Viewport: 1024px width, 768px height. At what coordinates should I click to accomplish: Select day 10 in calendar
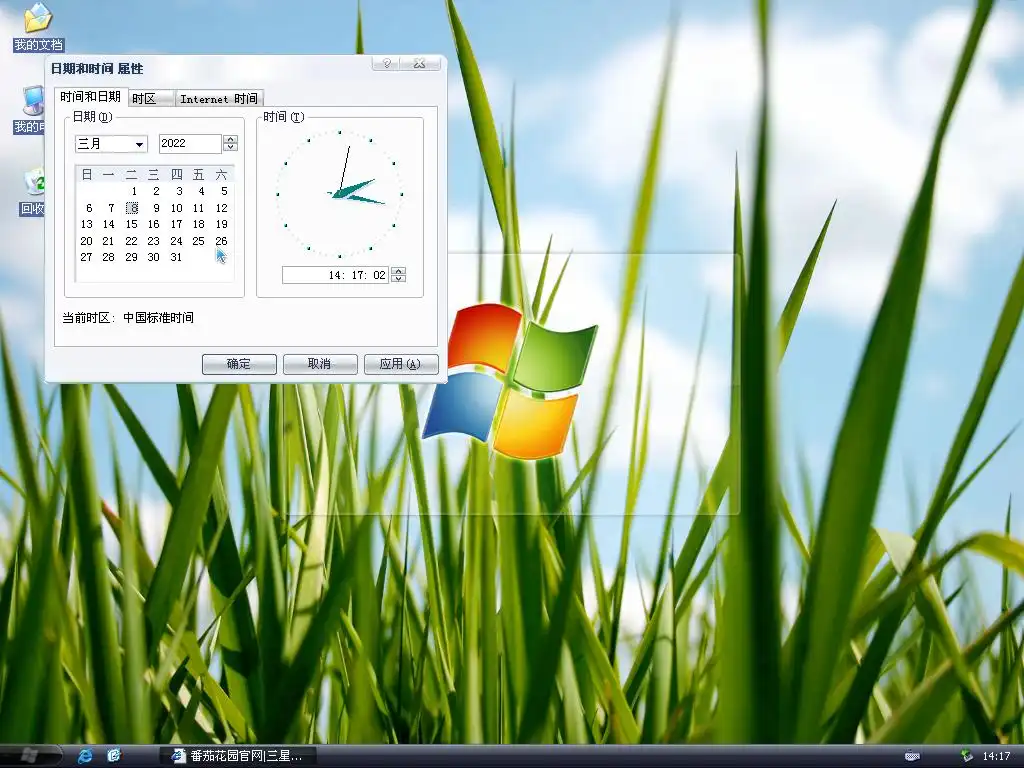(x=176, y=208)
